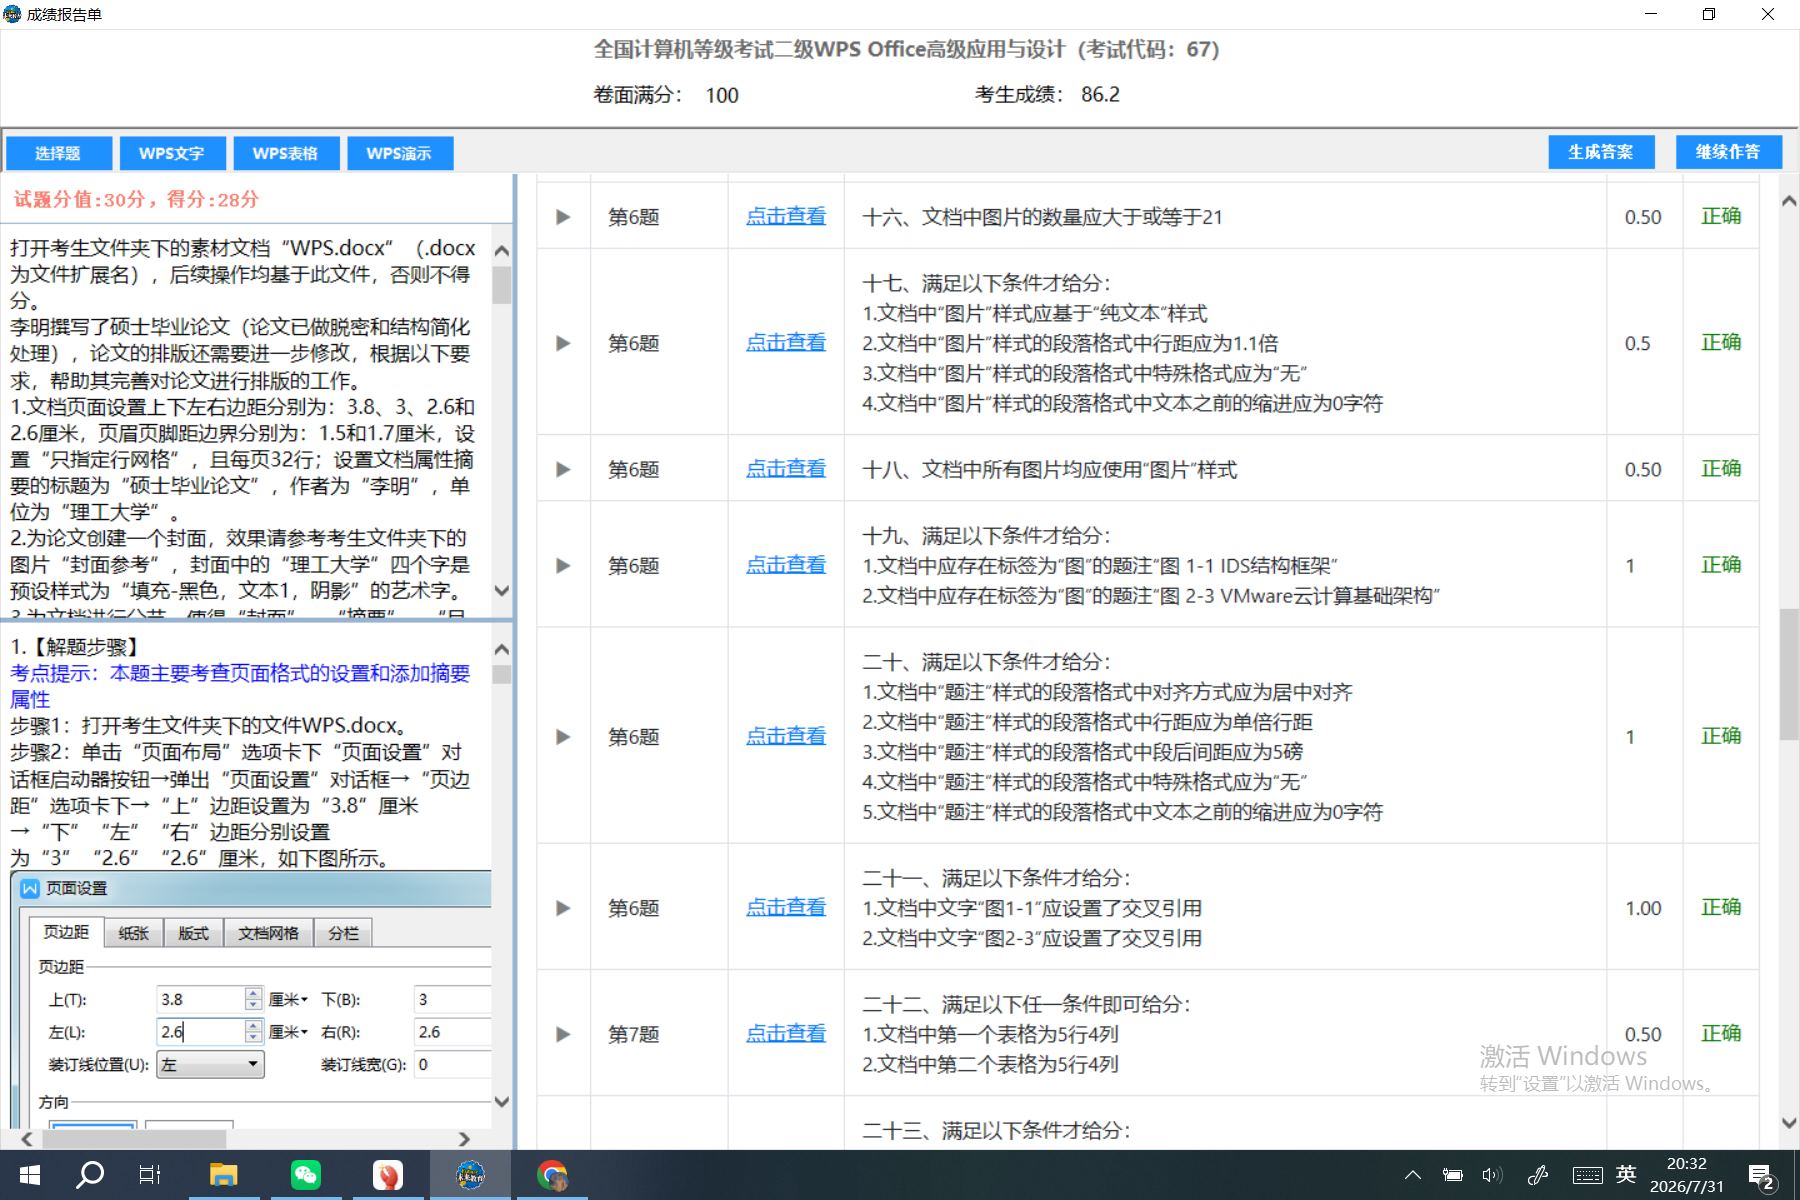
Task: Open 点击查看 link for 二十一 row
Action: 786,907
